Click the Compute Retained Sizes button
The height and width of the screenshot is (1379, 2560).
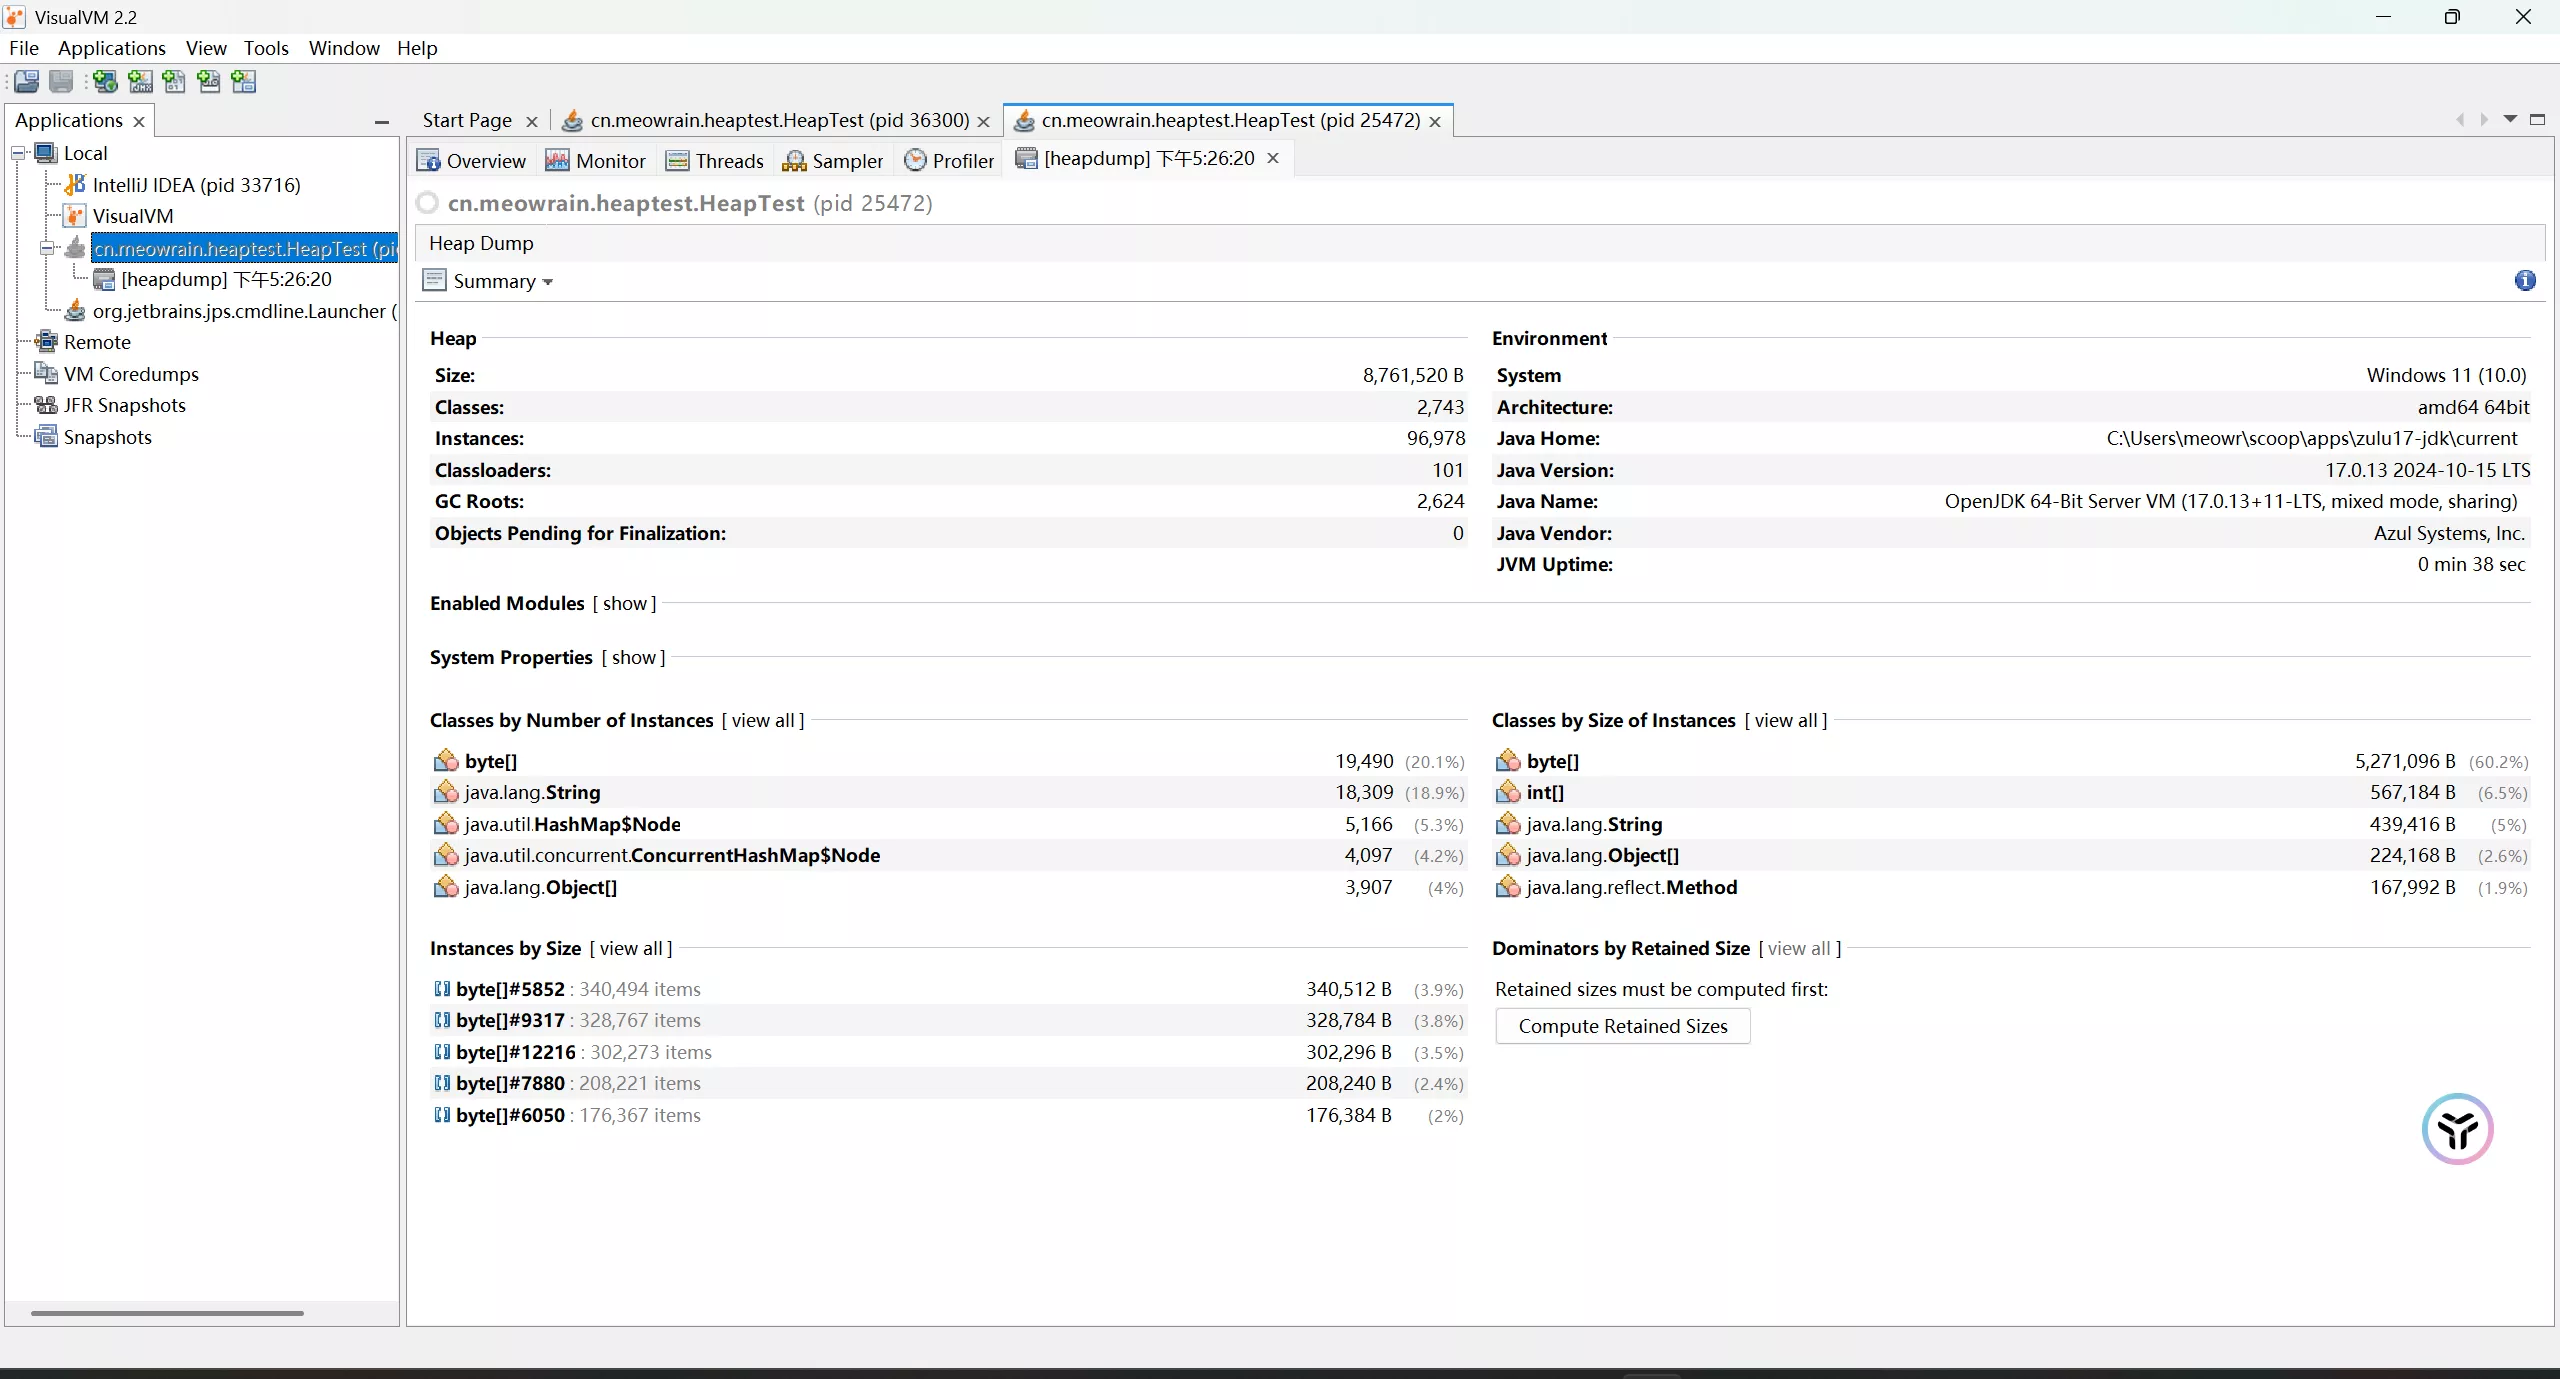click(1622, 1026)
